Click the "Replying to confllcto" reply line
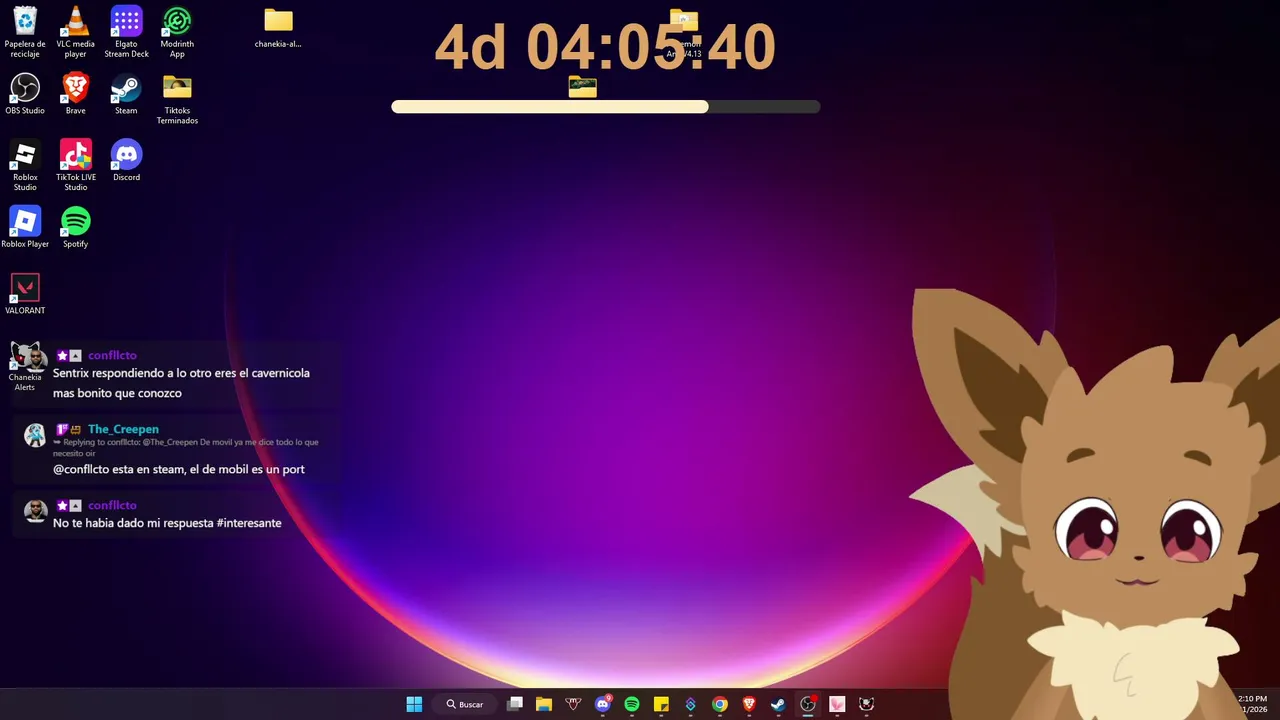This screenshot has height=720, width=1280. 186,447
